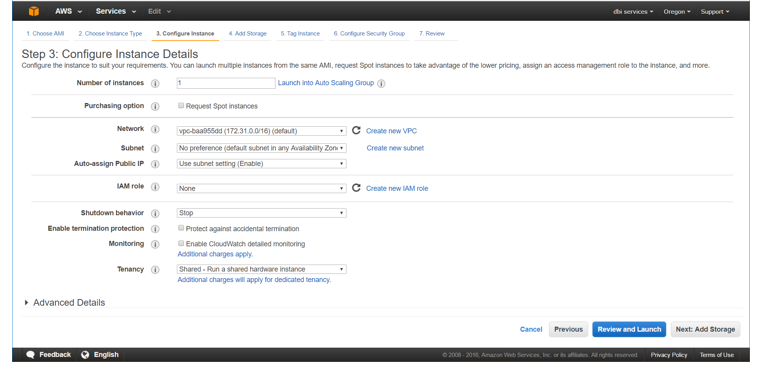770x373 pixels.
Task: Open info icon for Enable termination protection
Action: 155,229
